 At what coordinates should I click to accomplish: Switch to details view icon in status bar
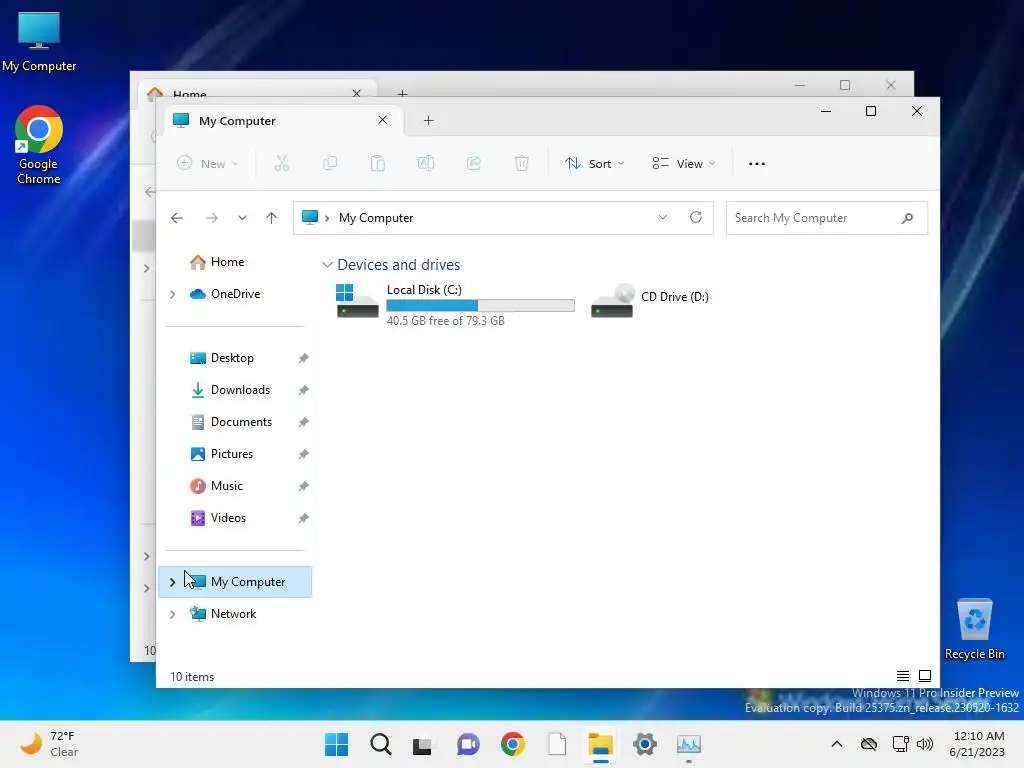[x=903, y=676]
